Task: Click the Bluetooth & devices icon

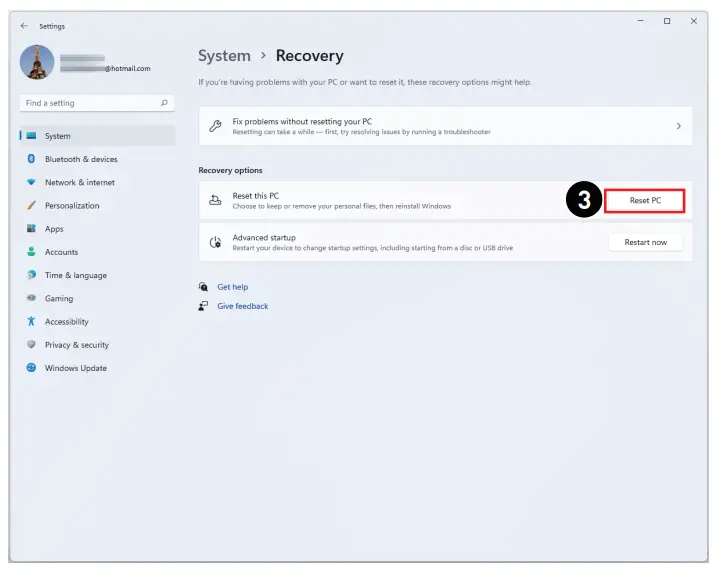Action: click(31, 159)
